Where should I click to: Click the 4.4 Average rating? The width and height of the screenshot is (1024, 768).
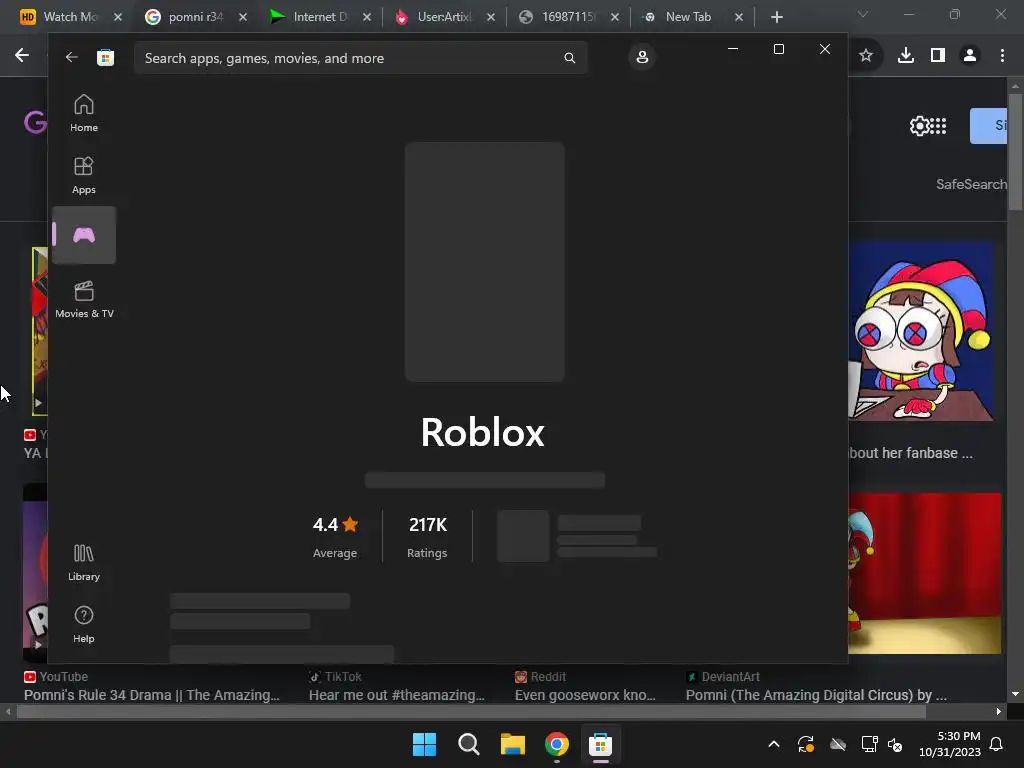[x=335, y=537]
